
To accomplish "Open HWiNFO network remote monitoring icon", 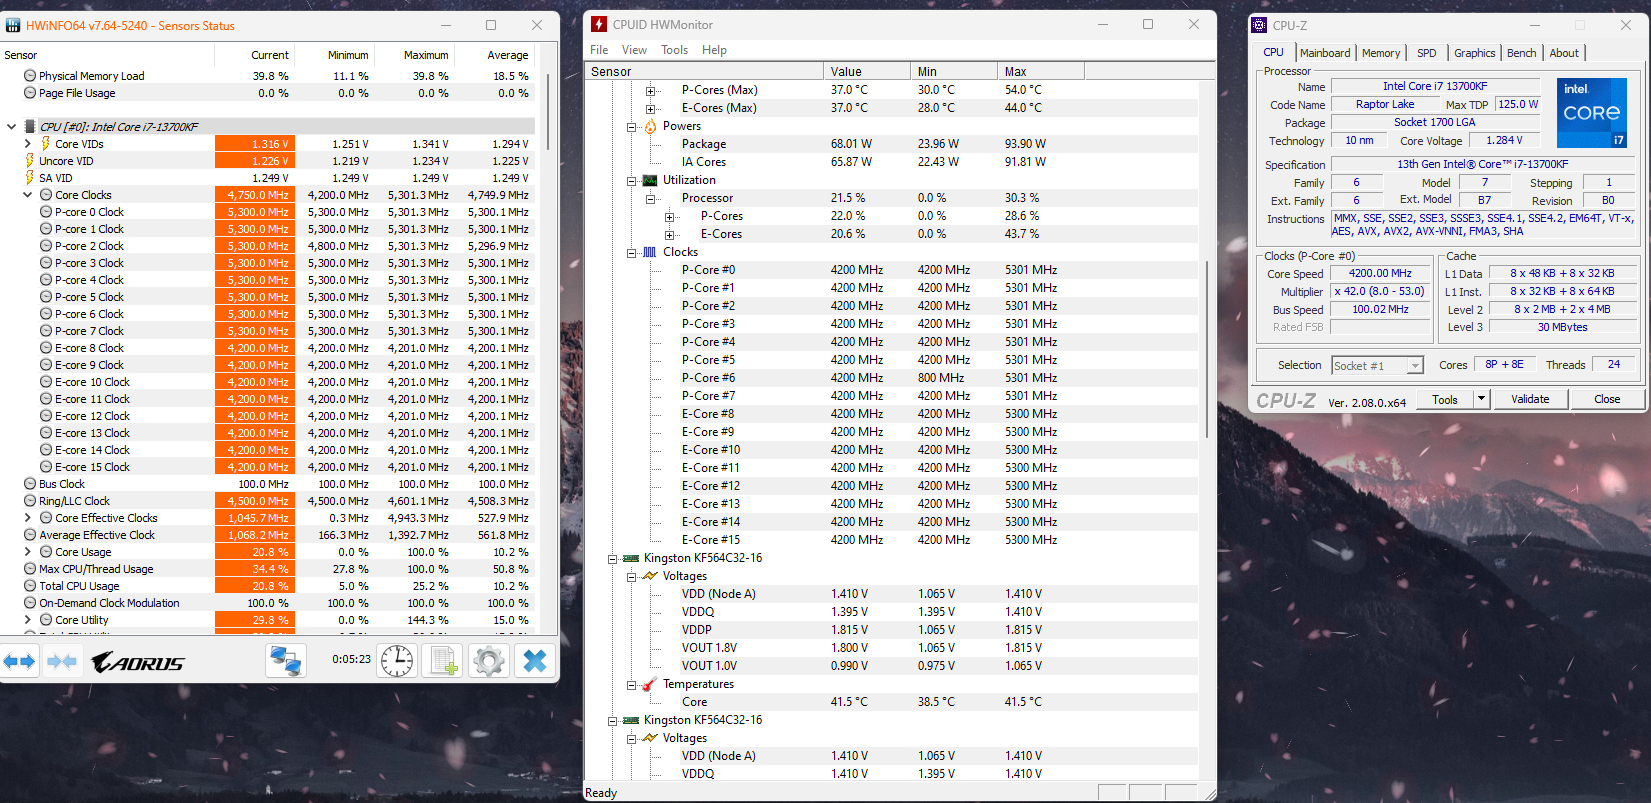I will [286, 661].
